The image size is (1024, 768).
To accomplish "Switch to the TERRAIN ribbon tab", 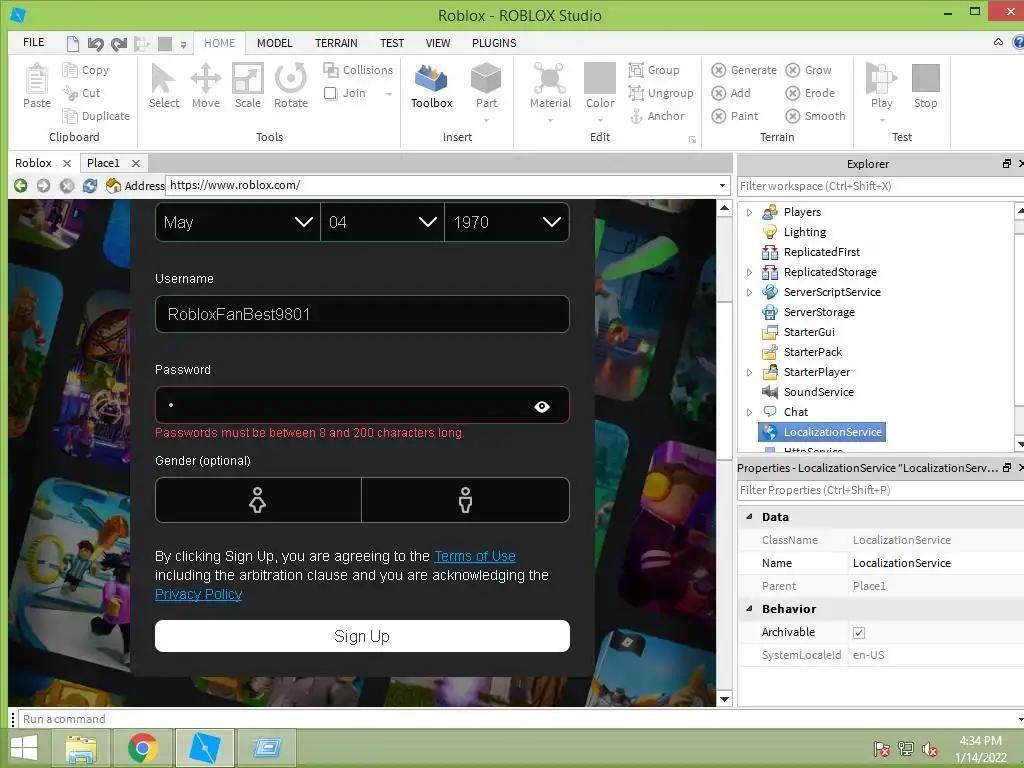I will pos(336,43).
